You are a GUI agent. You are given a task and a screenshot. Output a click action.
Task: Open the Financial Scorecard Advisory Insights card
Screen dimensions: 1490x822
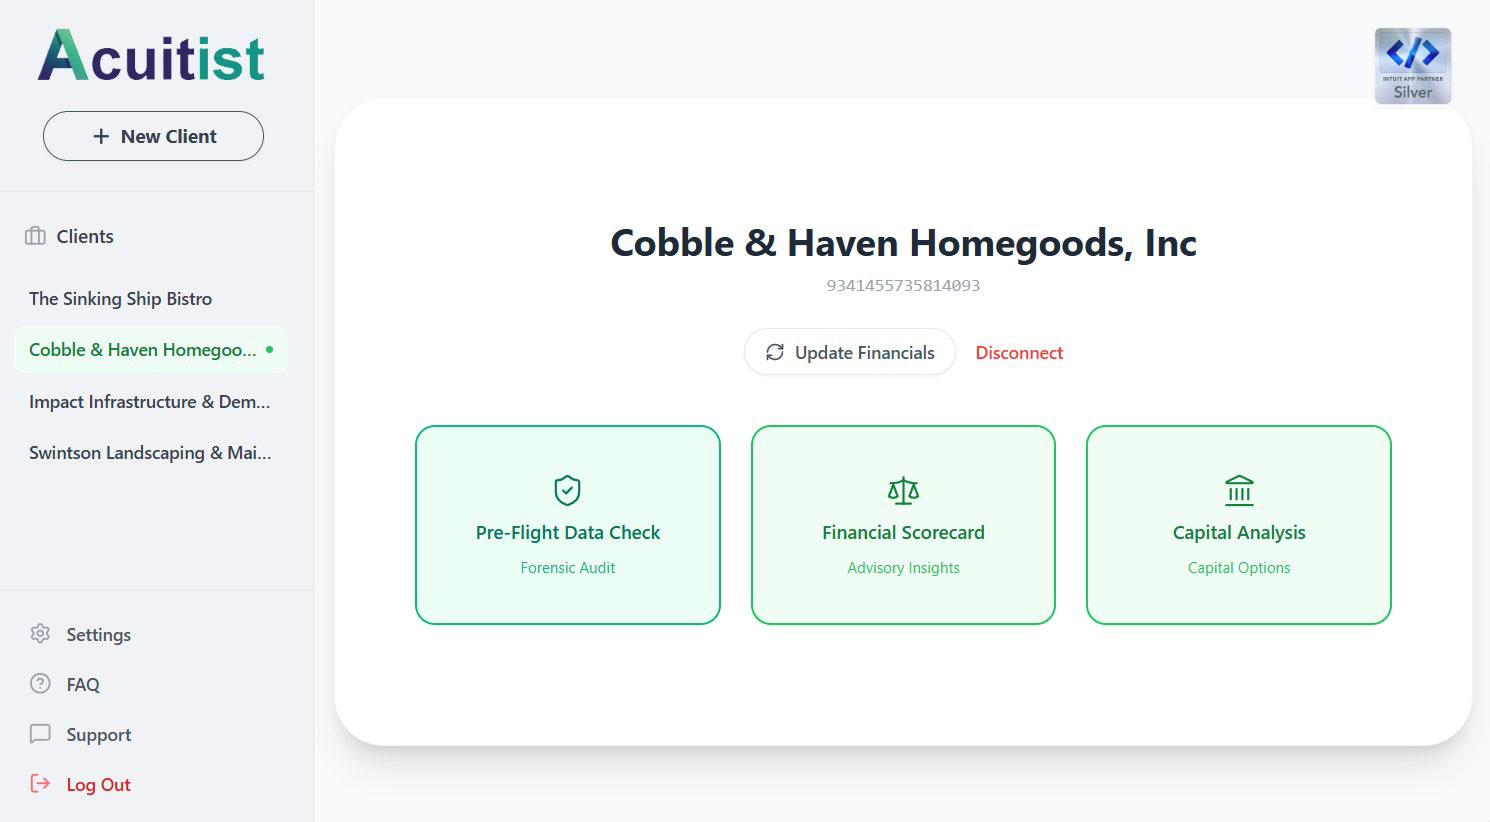pyautogui.click(x=903, y=525)
